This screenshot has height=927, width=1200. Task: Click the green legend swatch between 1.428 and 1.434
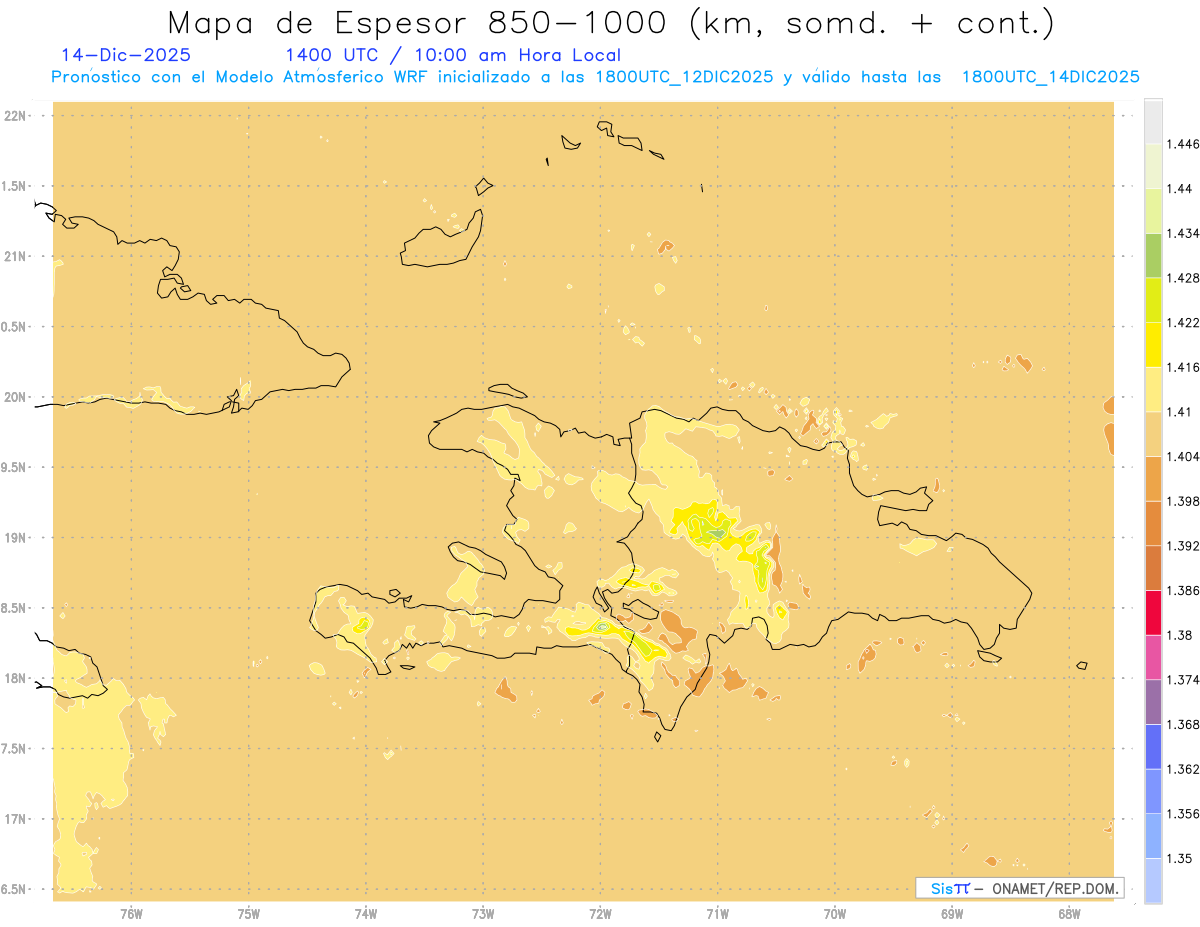(1153, 255)
